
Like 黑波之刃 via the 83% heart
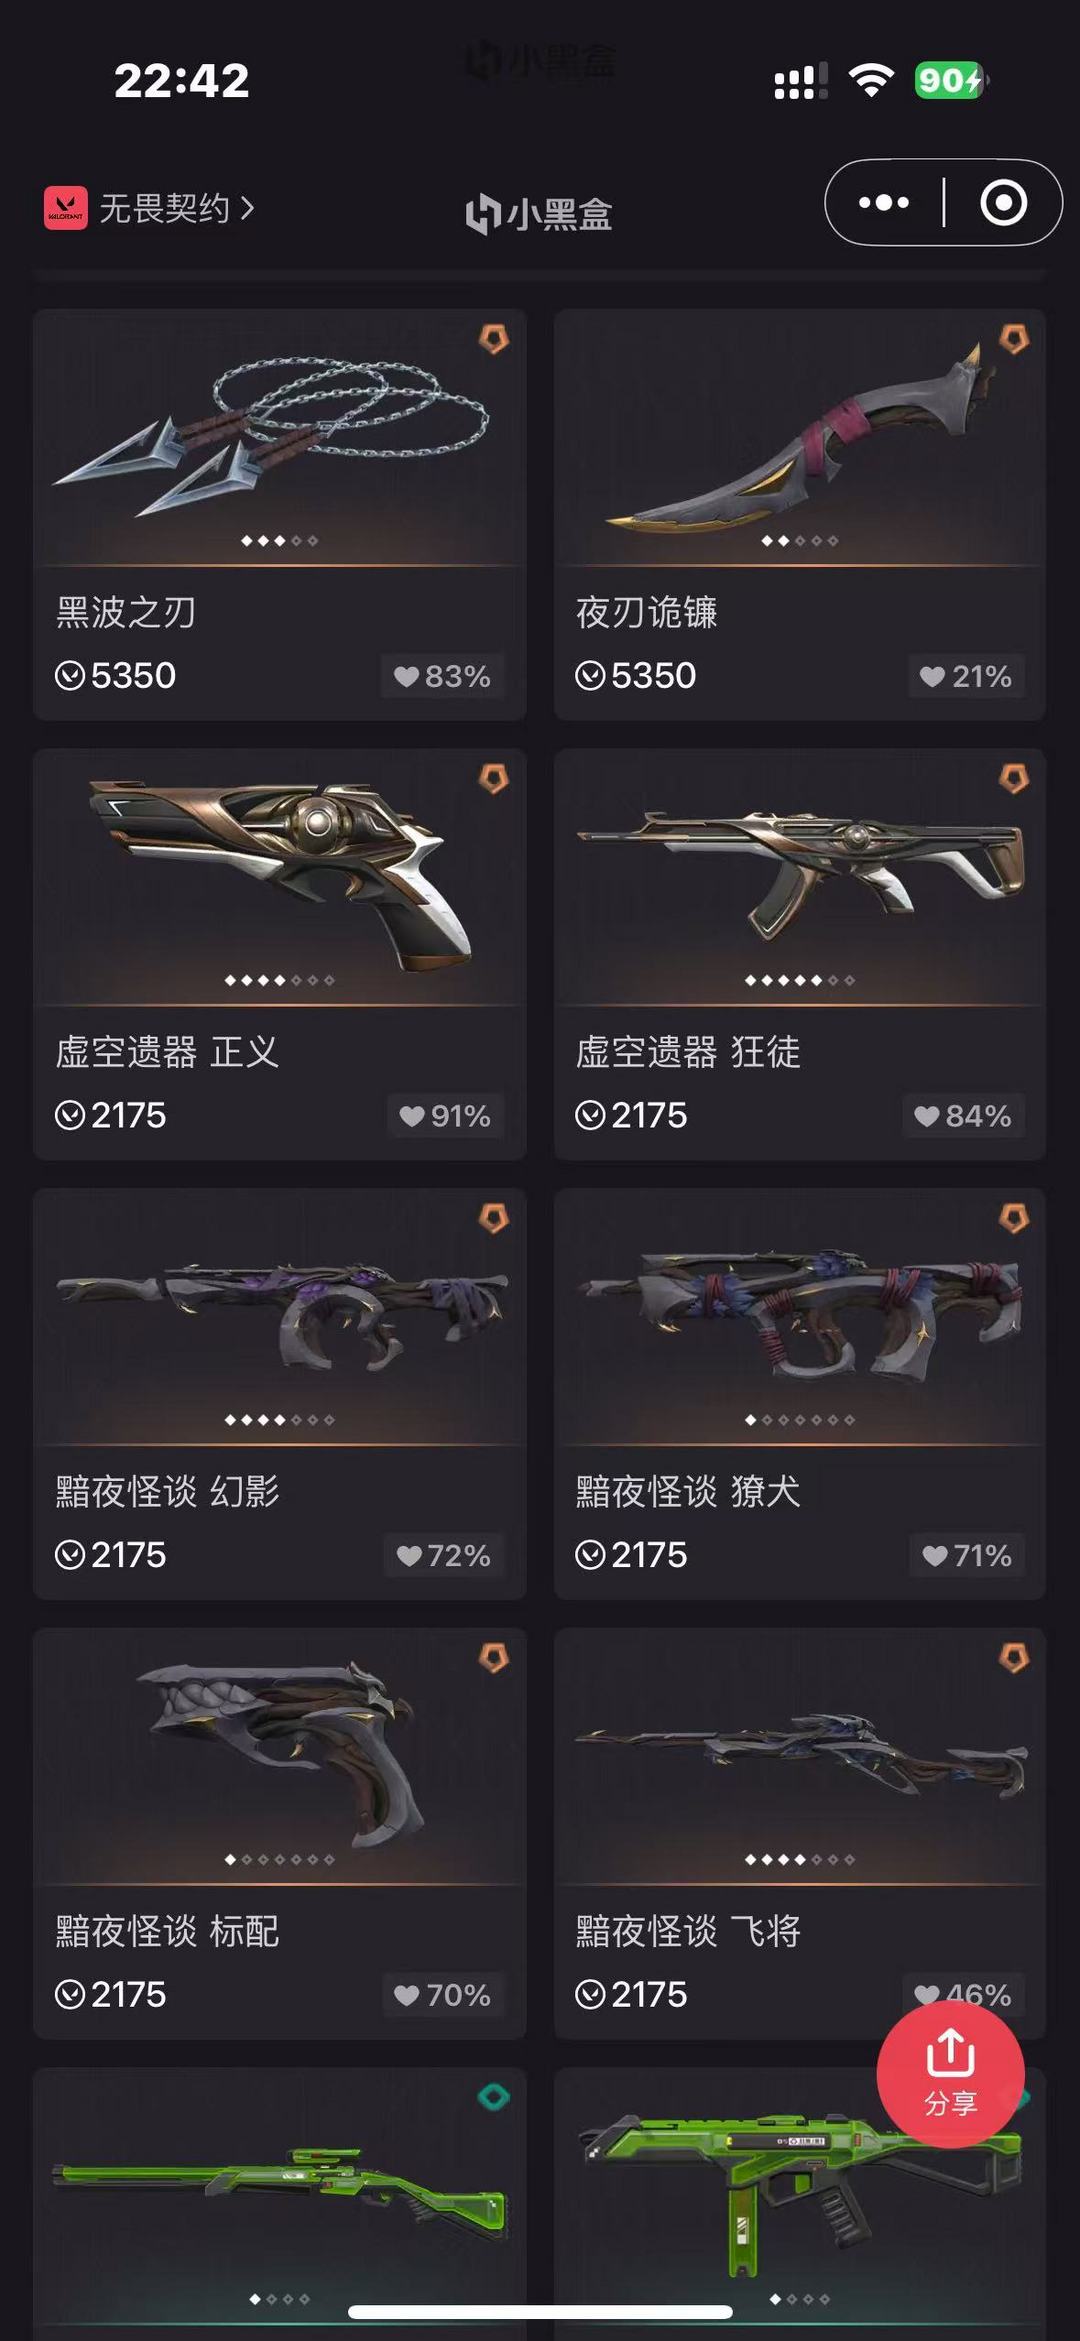coord(442,677)
